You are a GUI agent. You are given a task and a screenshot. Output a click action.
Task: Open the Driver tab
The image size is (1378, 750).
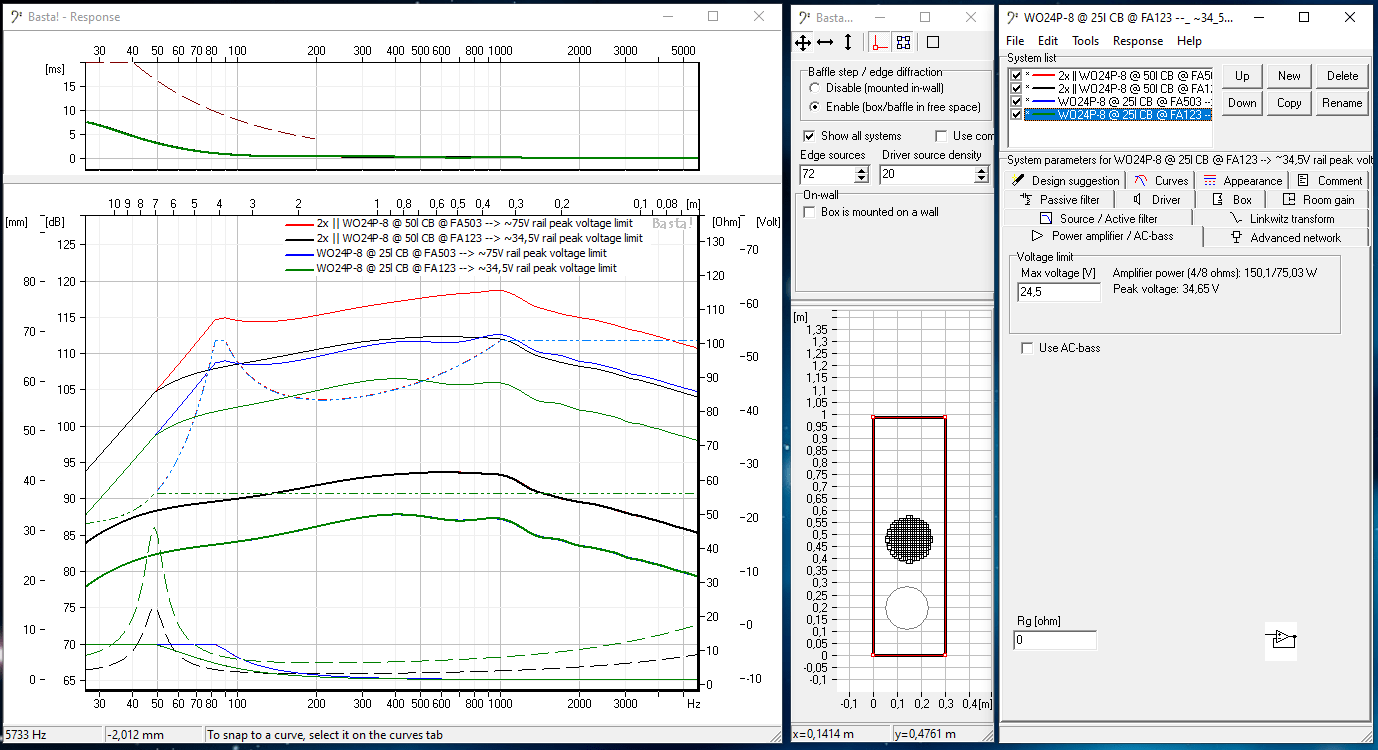click(1156, 200)
